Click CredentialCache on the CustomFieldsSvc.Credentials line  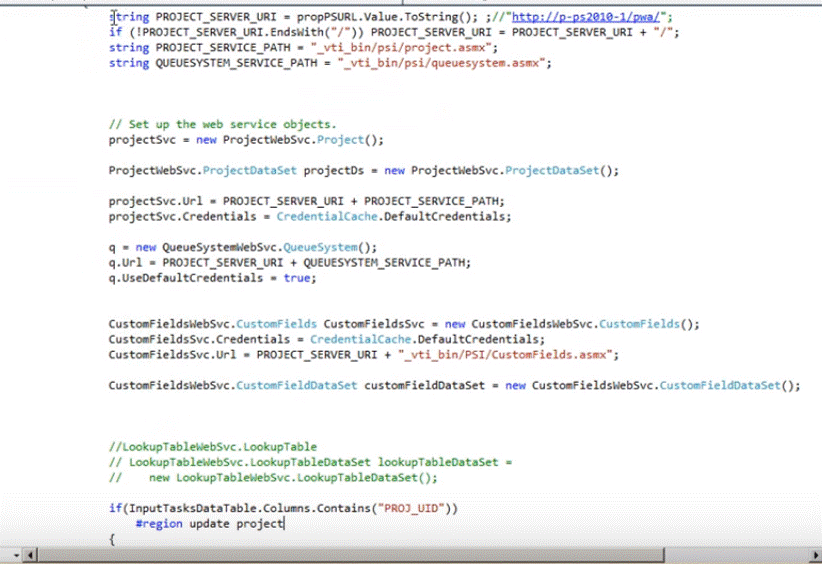360,340
